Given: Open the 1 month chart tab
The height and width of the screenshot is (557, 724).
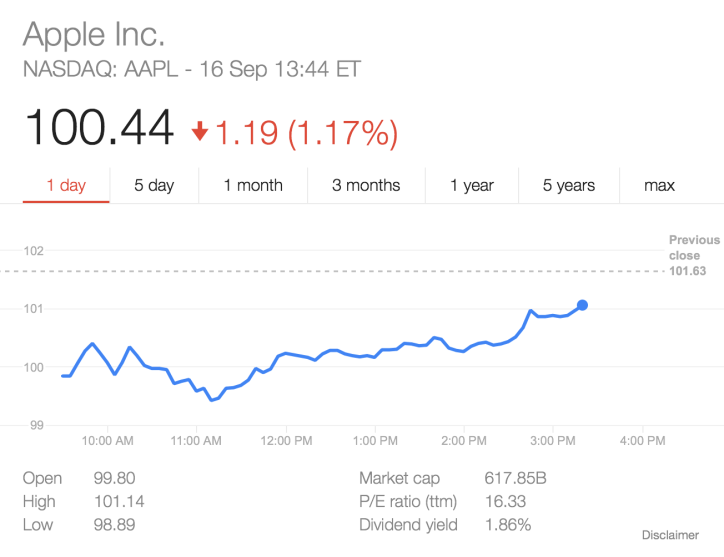Looking at the screenshot, I should pyautogui.click(x=253, y=185).
